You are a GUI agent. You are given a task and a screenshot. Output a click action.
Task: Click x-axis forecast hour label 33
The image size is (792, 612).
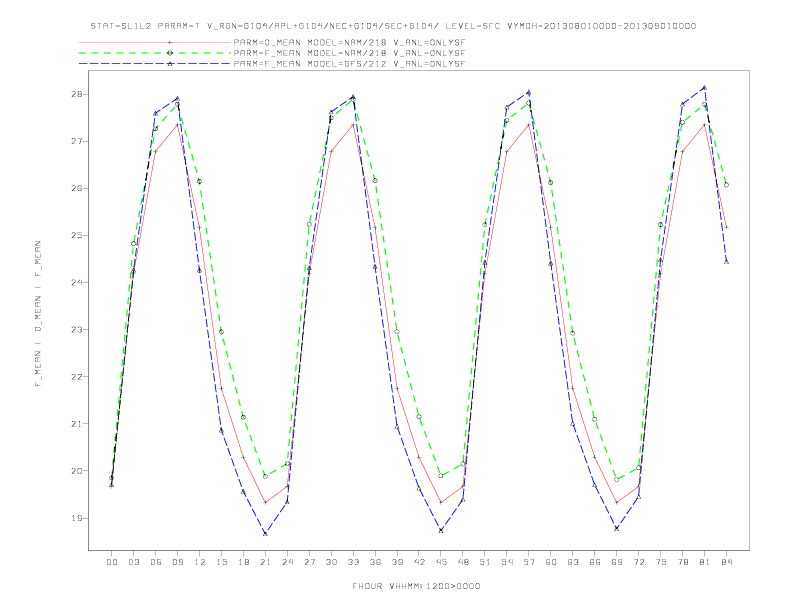point(353,562)
